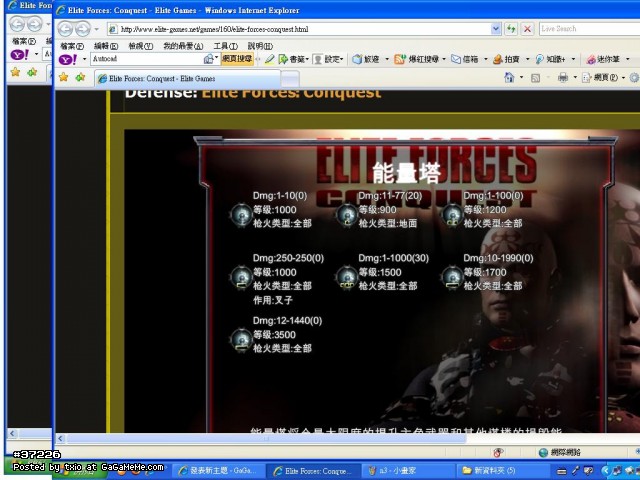Open the 我的最愛(A) menu

pyautogui.click(x=183, y=46)
